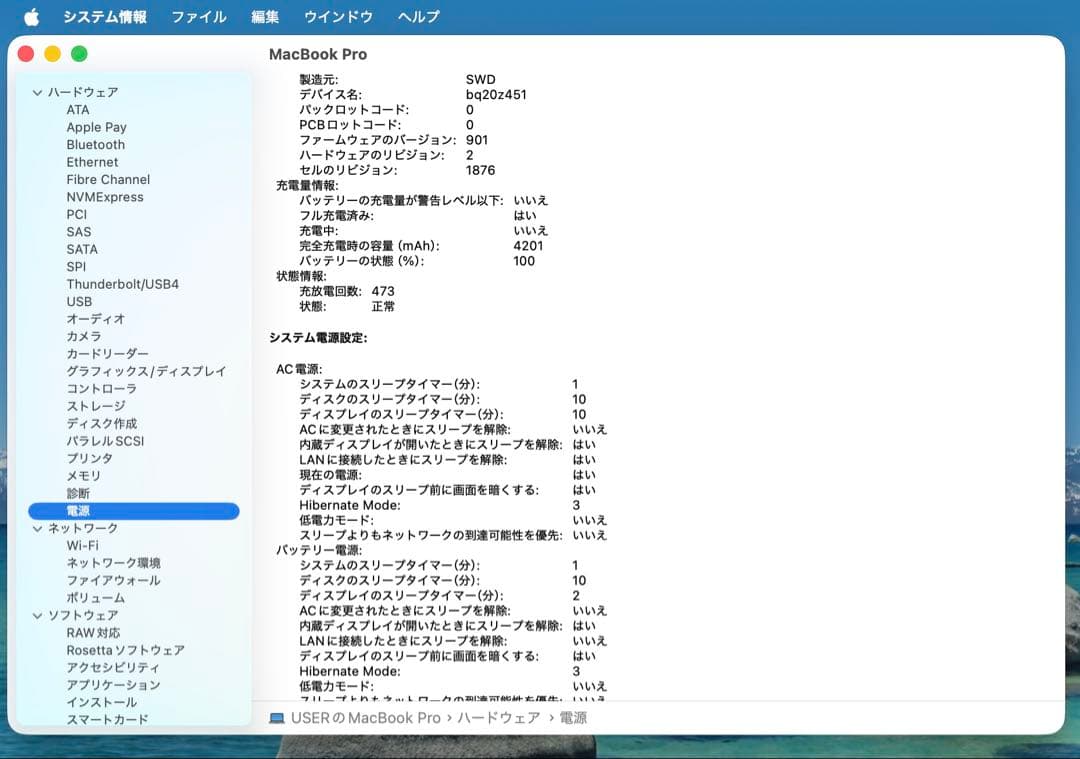Select Thunderbolt/USB4 in the sidebar

123,284
